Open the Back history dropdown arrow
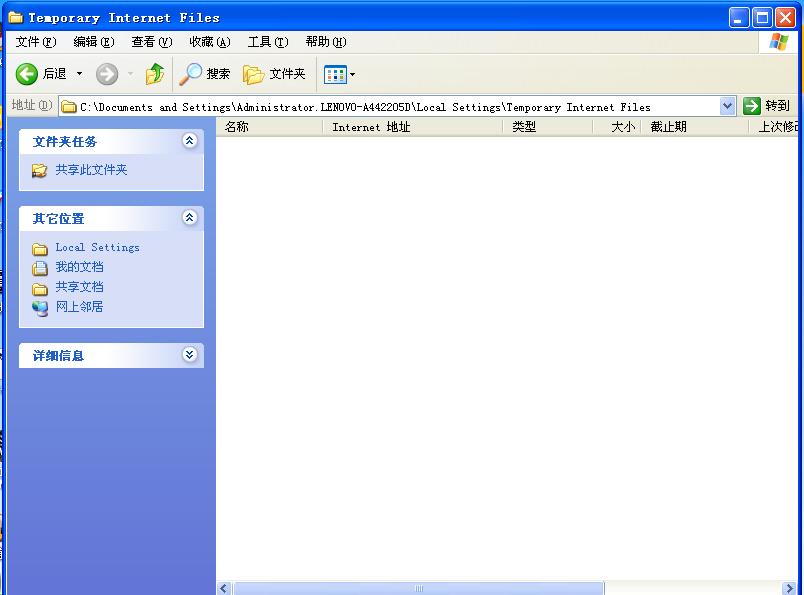Screen dimensions: 804x595 79,74
